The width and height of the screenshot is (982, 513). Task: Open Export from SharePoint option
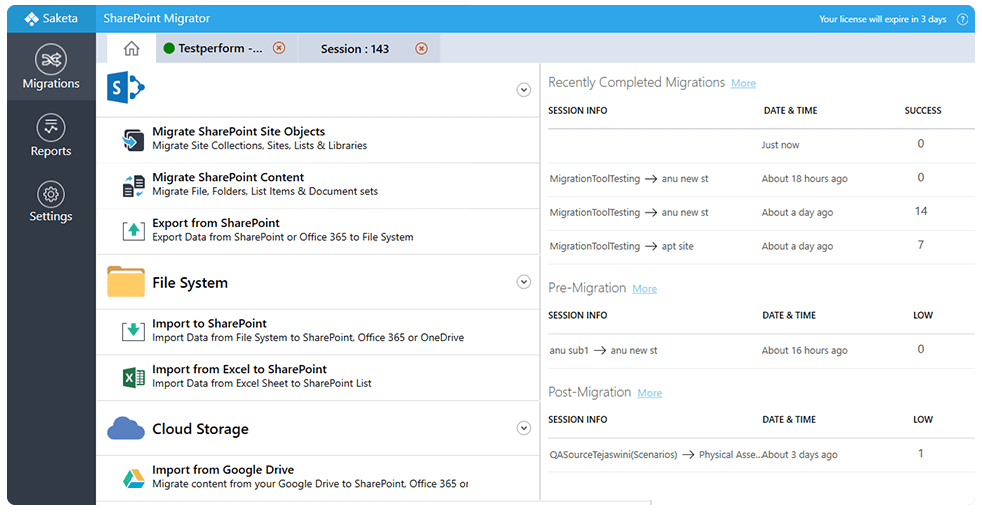(318, 231)
